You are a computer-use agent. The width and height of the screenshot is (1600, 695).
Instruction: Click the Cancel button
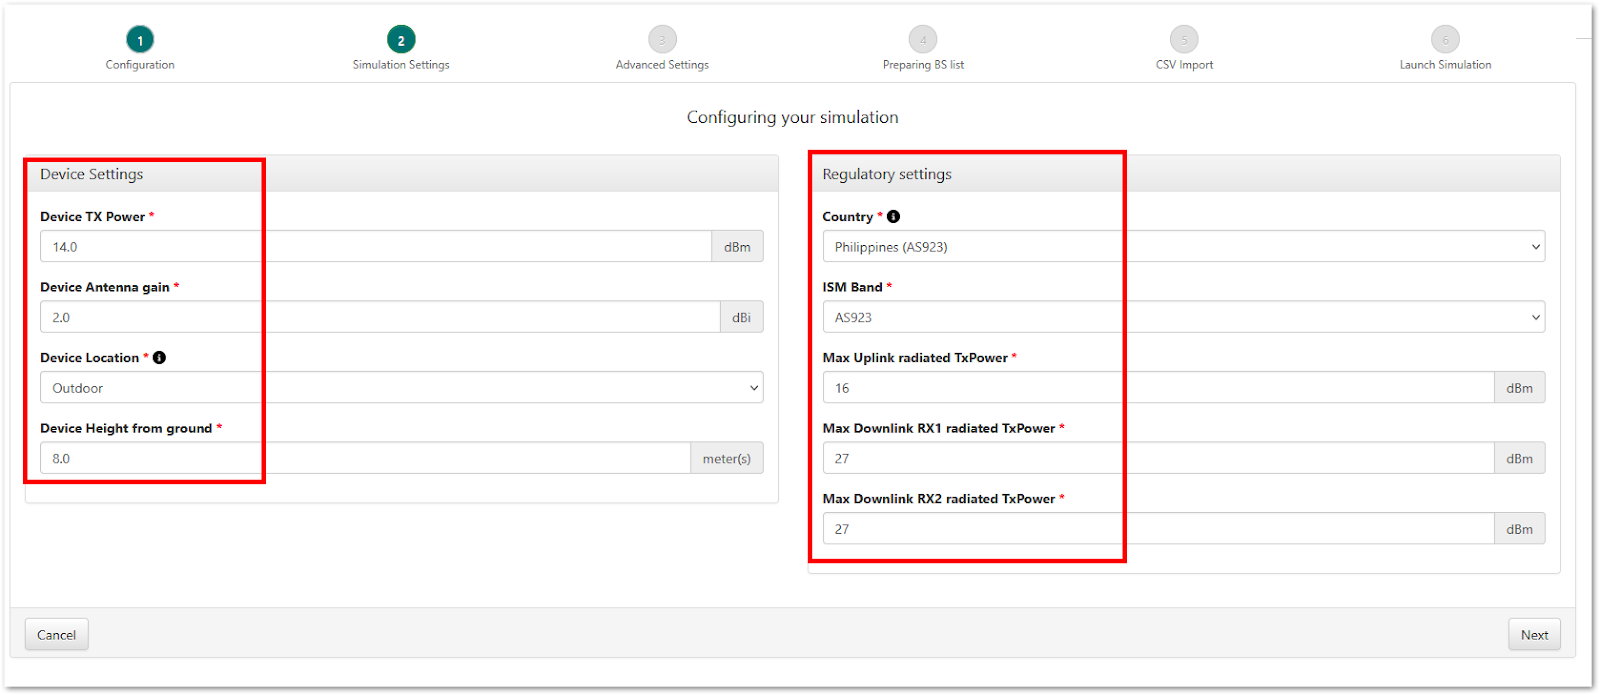[57, 635]
